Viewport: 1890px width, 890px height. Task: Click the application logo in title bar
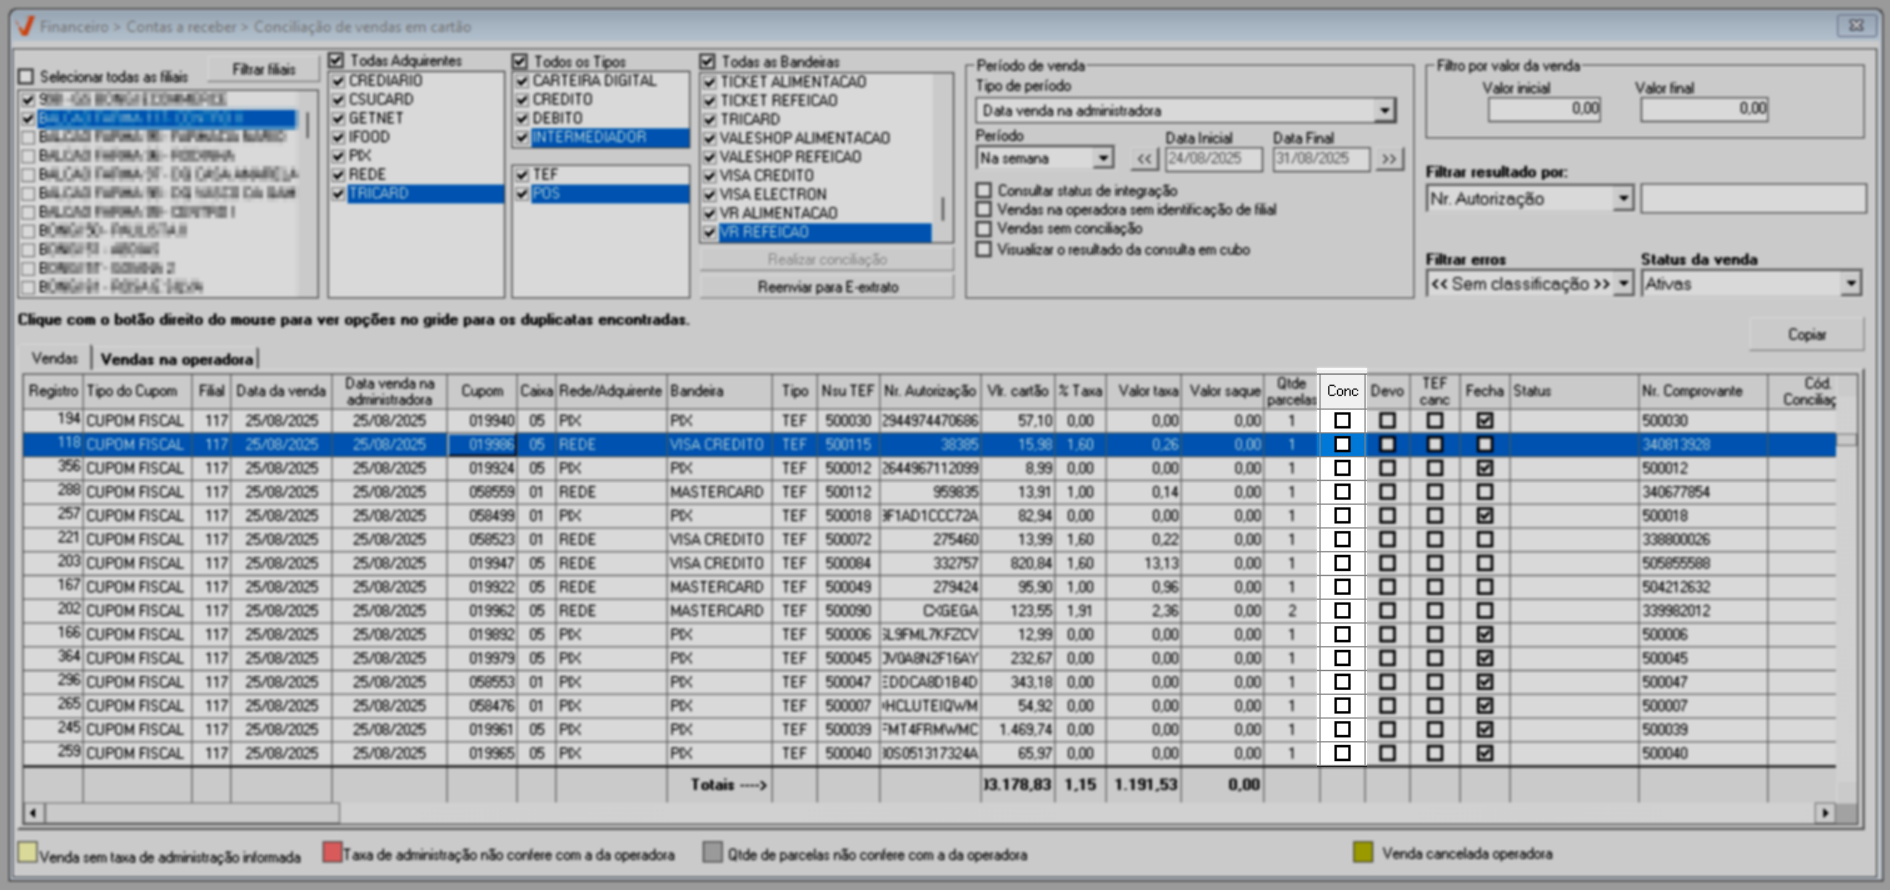pyautogui.click(x=26, y=26)
